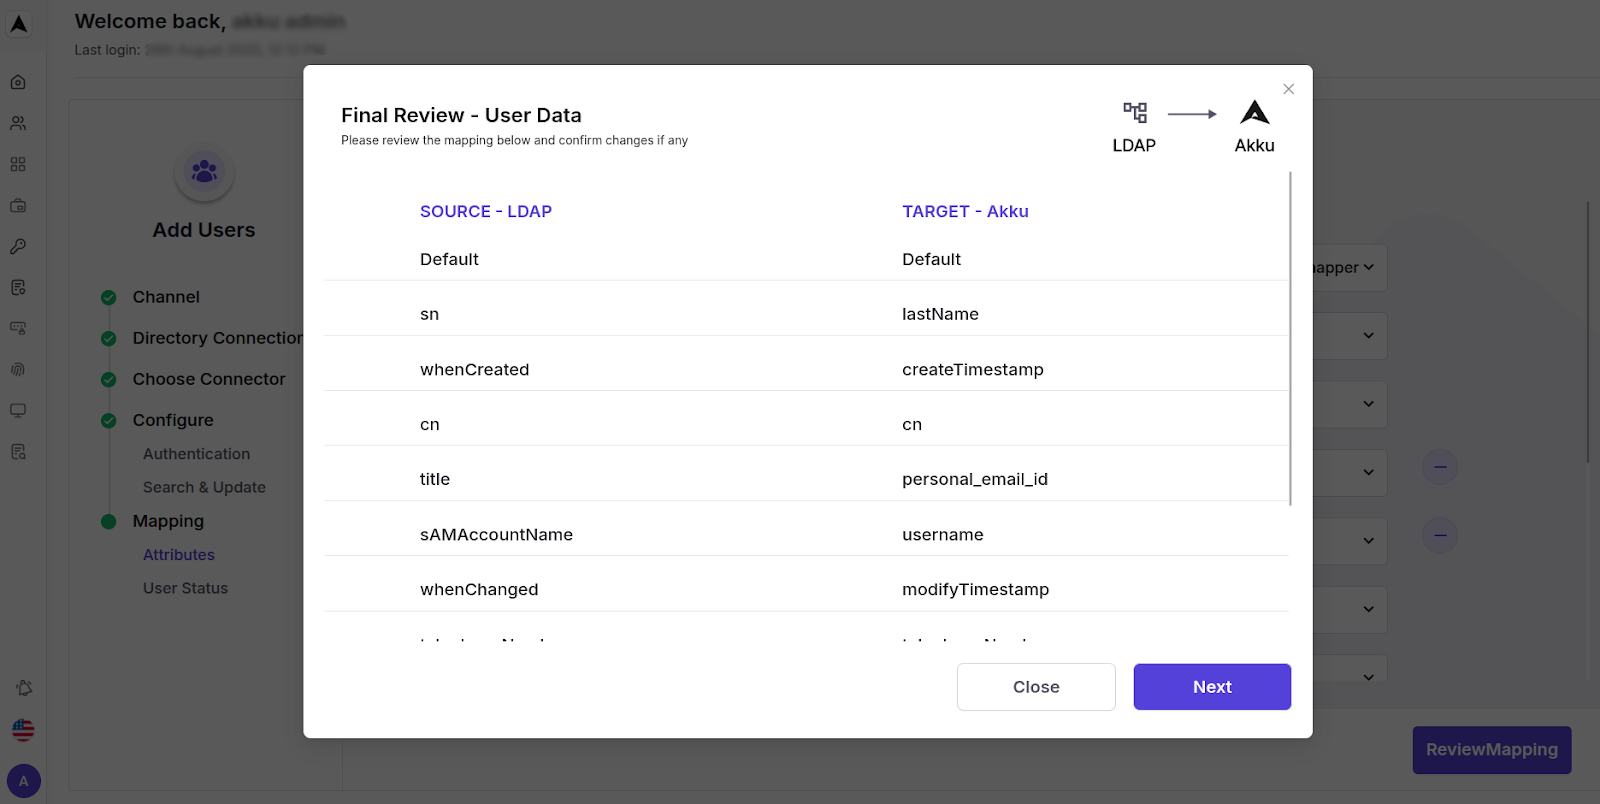Click the title source attribute

point(435,479)
